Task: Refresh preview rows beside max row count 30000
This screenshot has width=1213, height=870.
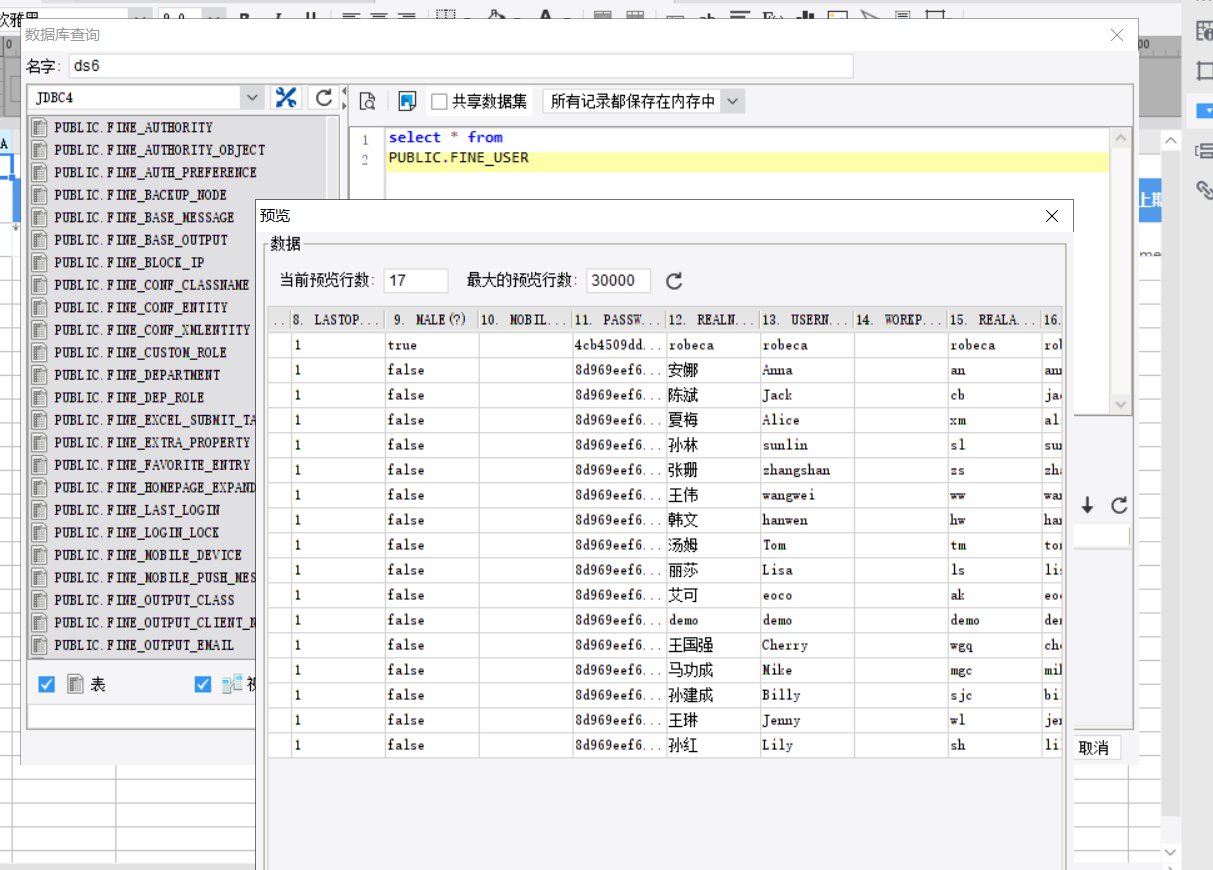Action: pyautogui.click(x=674, y=281)
